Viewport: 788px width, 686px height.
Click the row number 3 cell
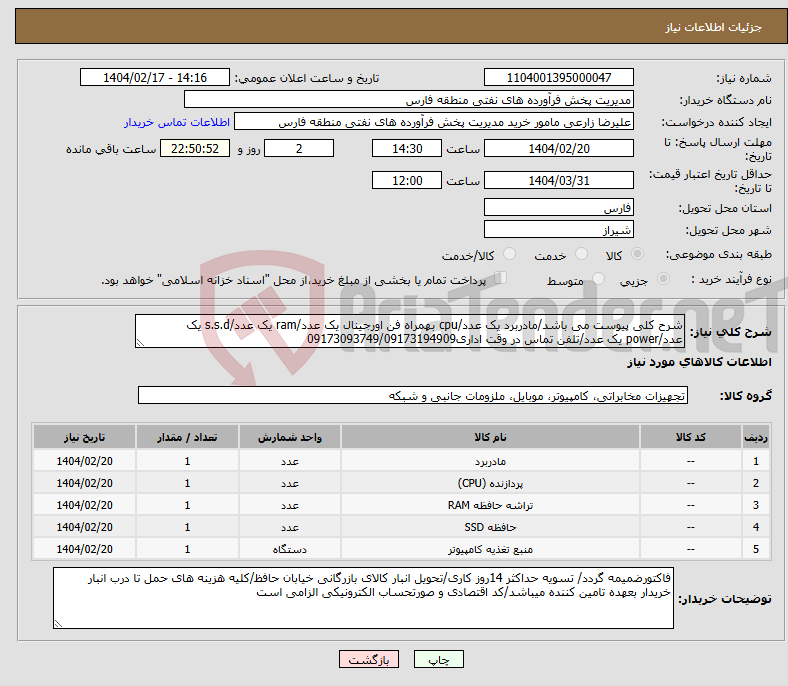coord(755,505)
